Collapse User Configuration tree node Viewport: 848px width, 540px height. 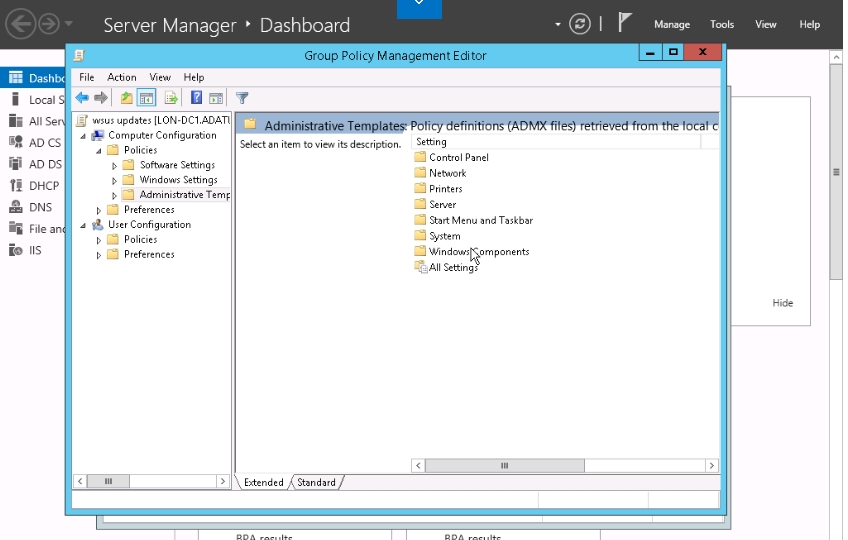83,225
